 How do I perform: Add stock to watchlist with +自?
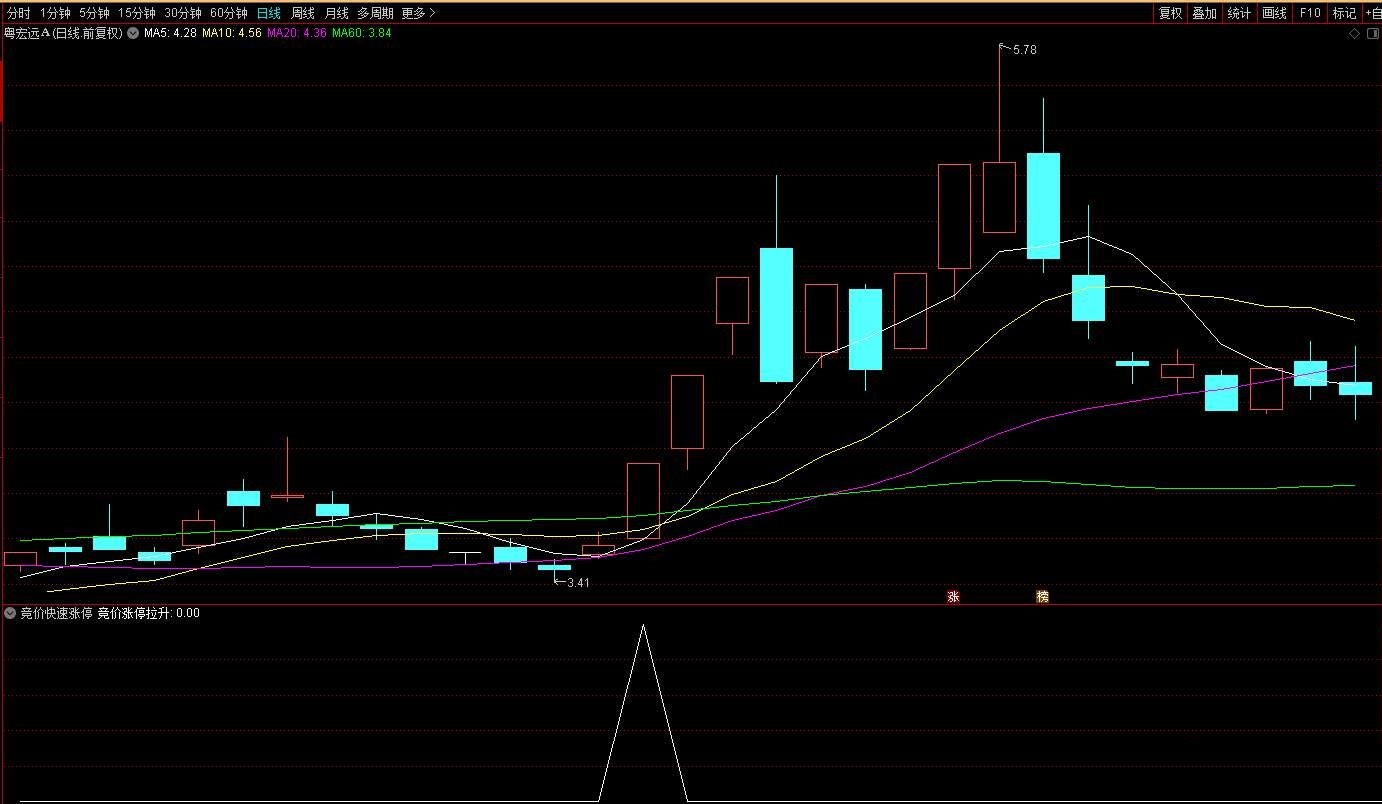(x=1372, y=13)
